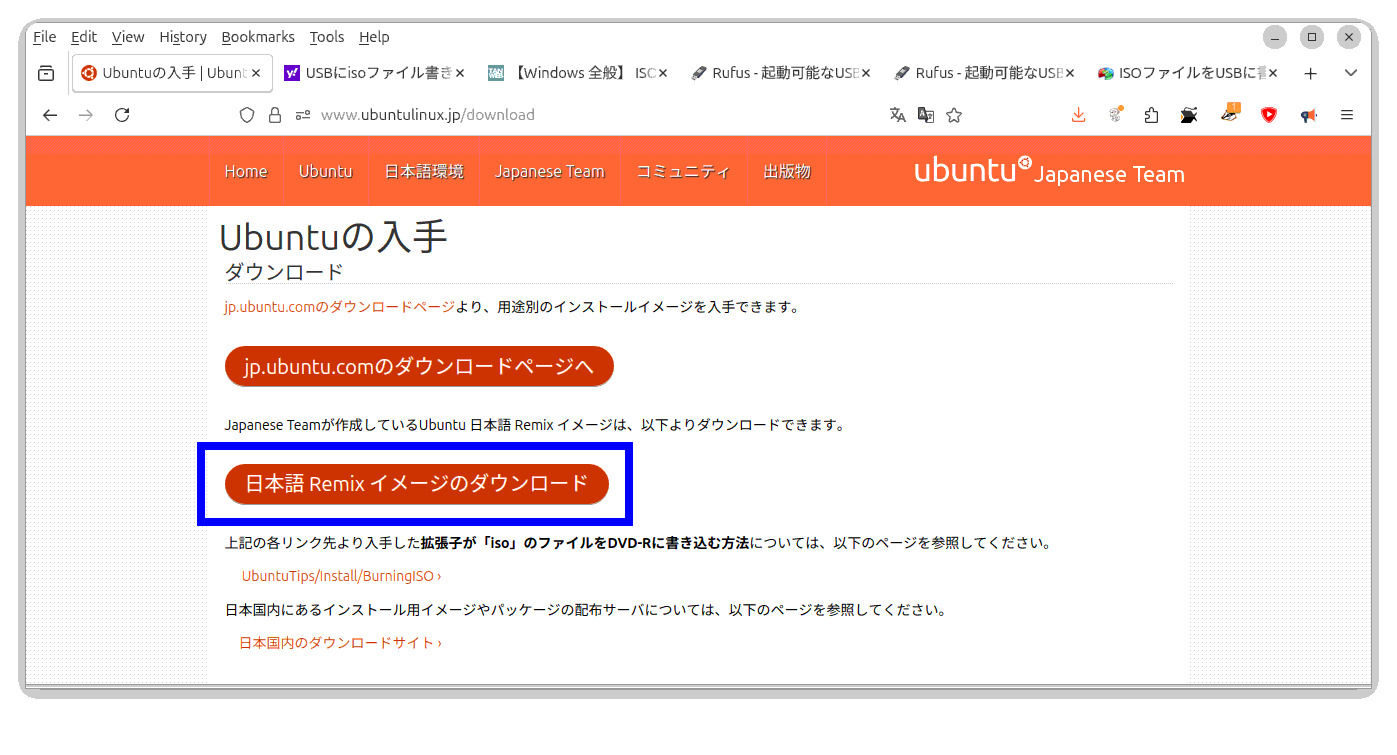Select the Ubuntuの入手 tab
Viewport: 1397px width, 755px height.
tap(170, 73)
